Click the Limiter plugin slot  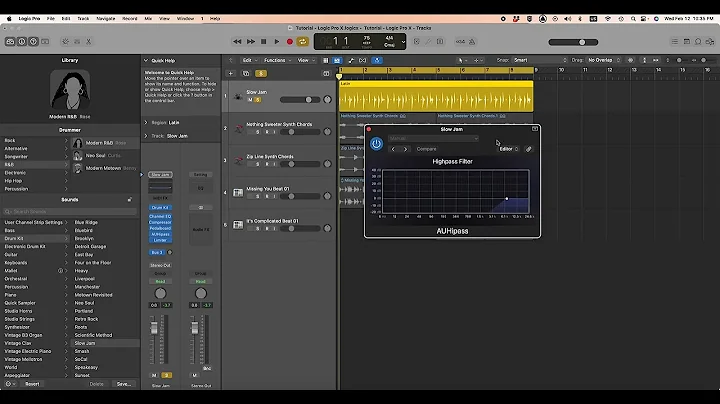[160, 240]
